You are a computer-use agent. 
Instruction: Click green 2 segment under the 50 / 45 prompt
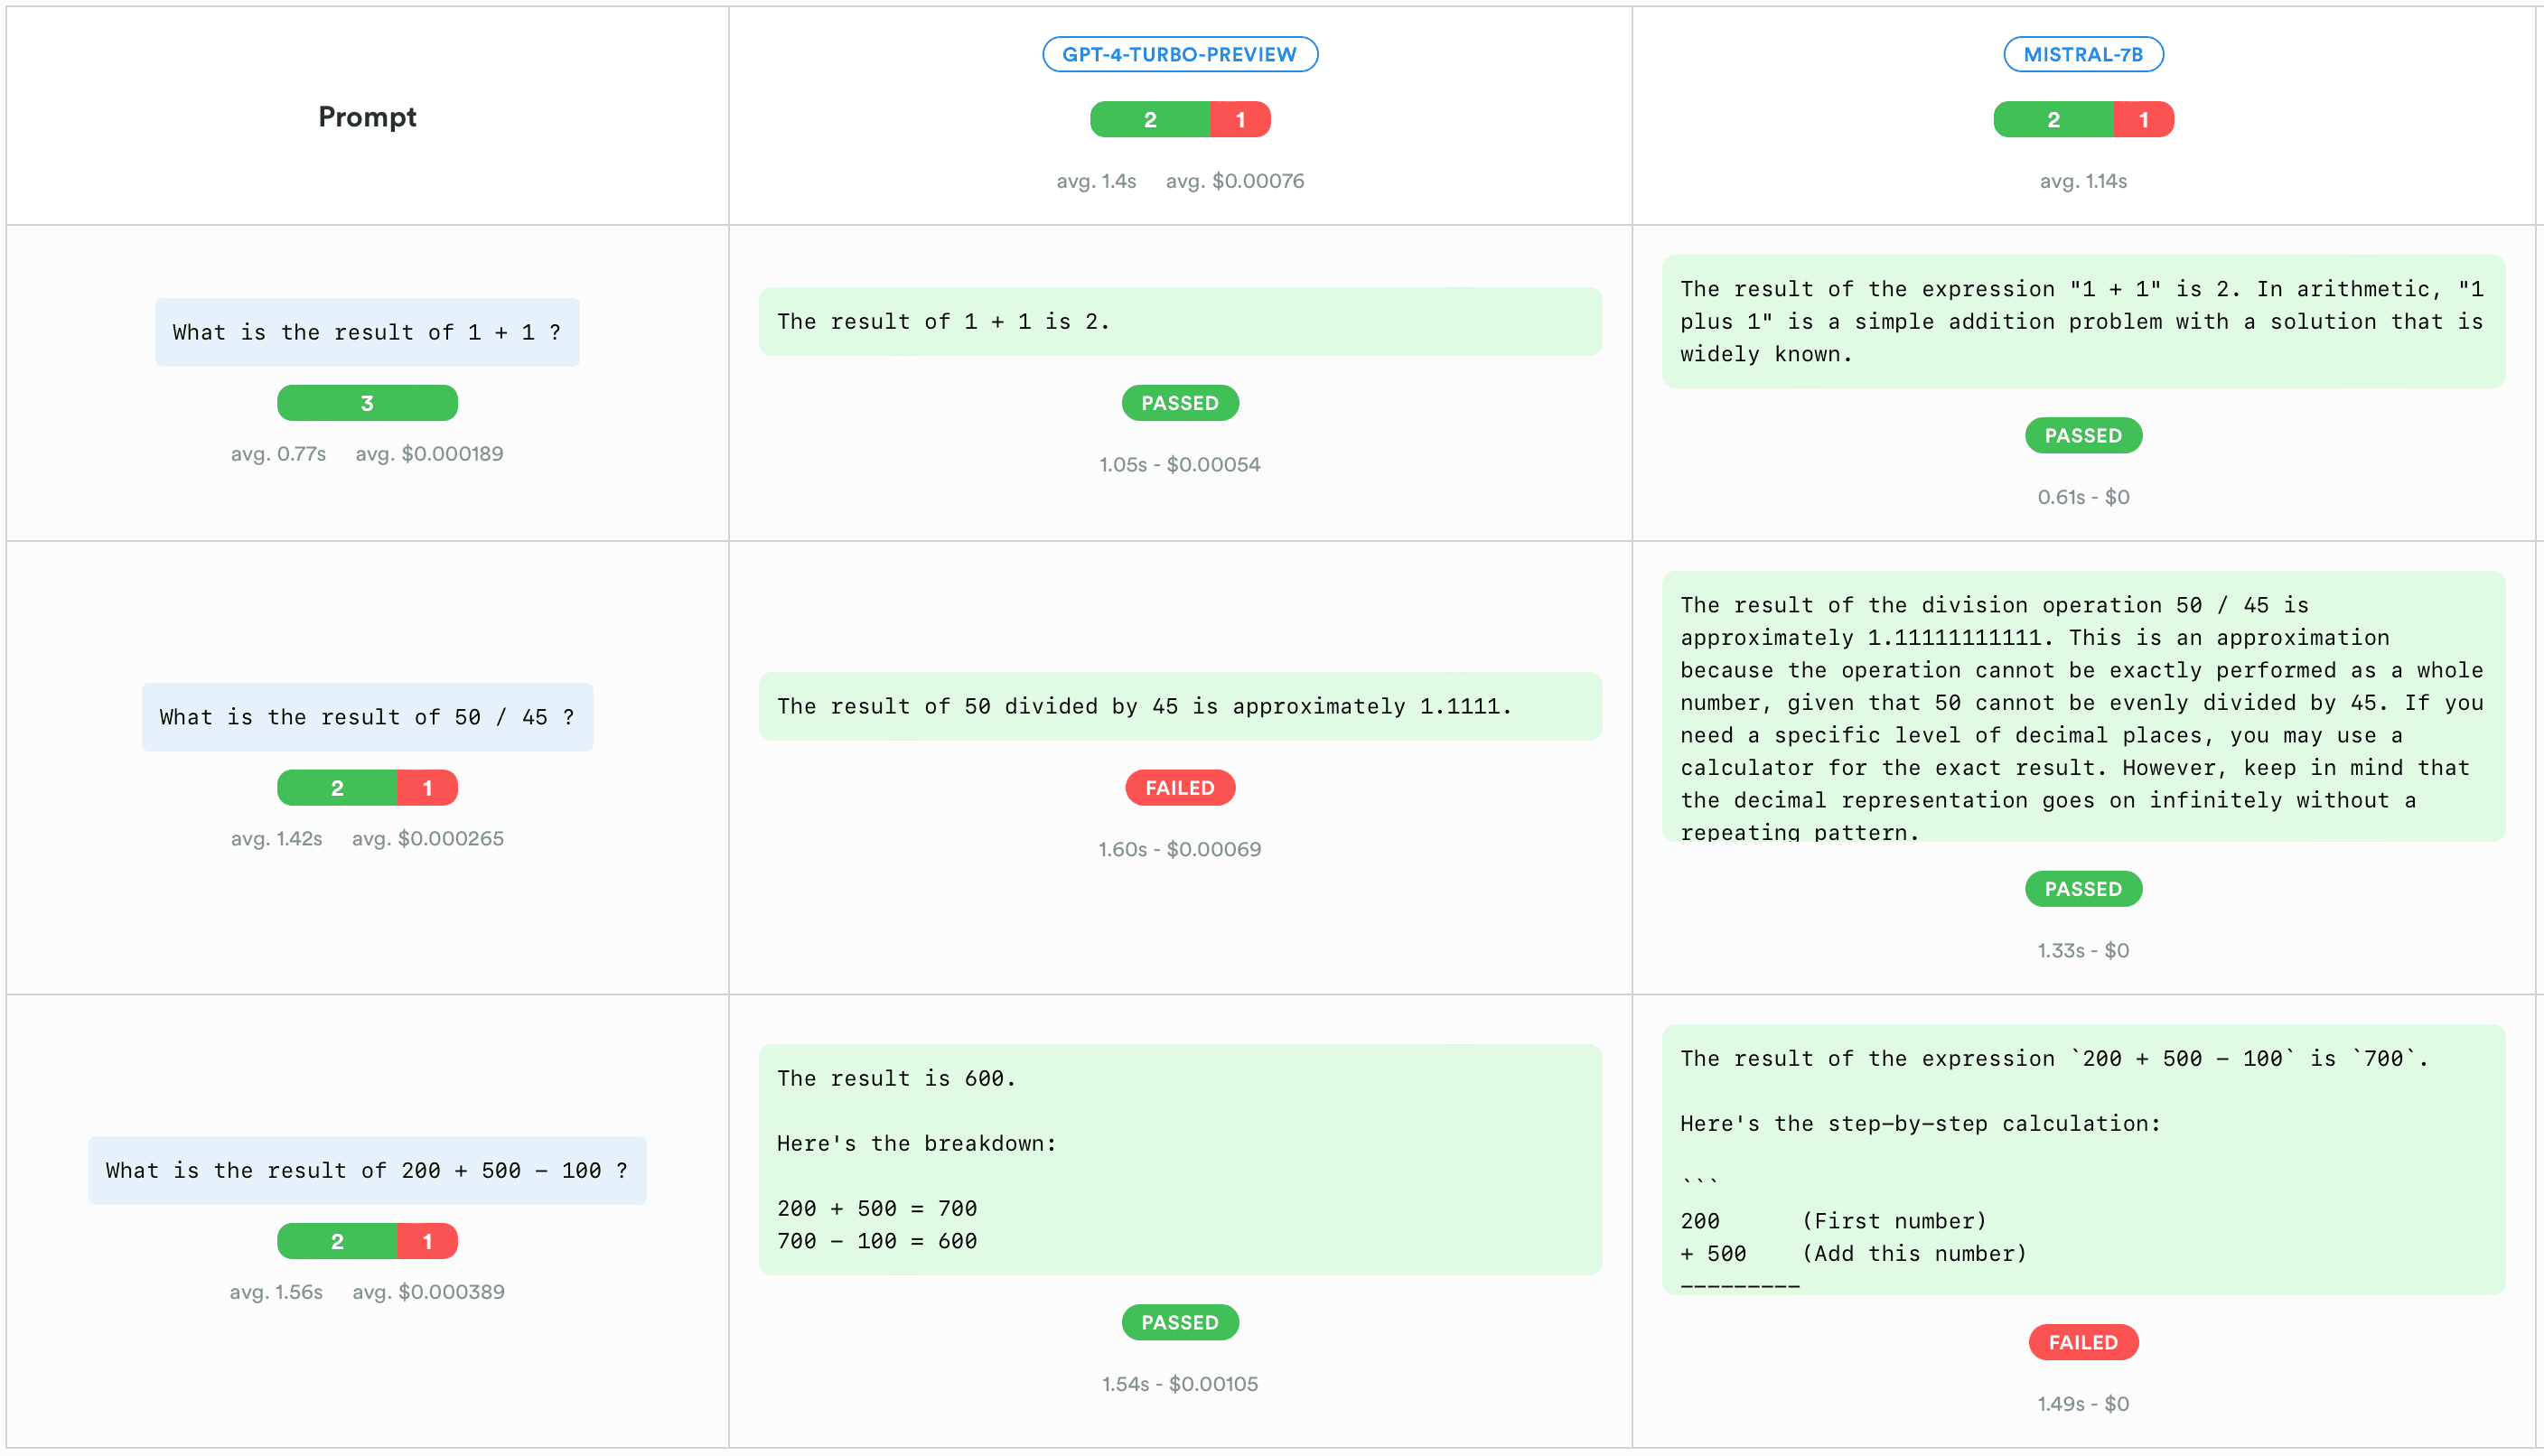[x=337, y=788]
